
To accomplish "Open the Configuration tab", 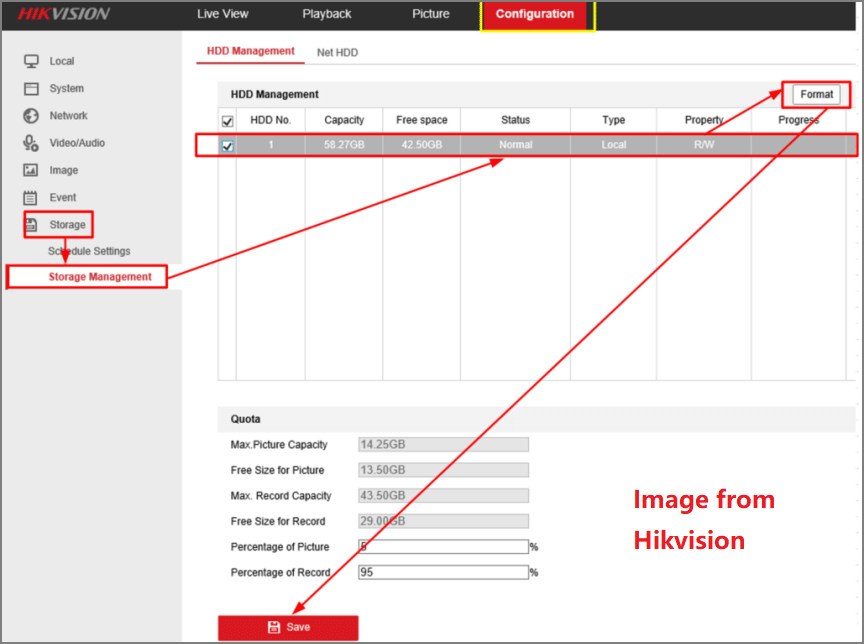I will pyautogui.click(x=534, y=14).
